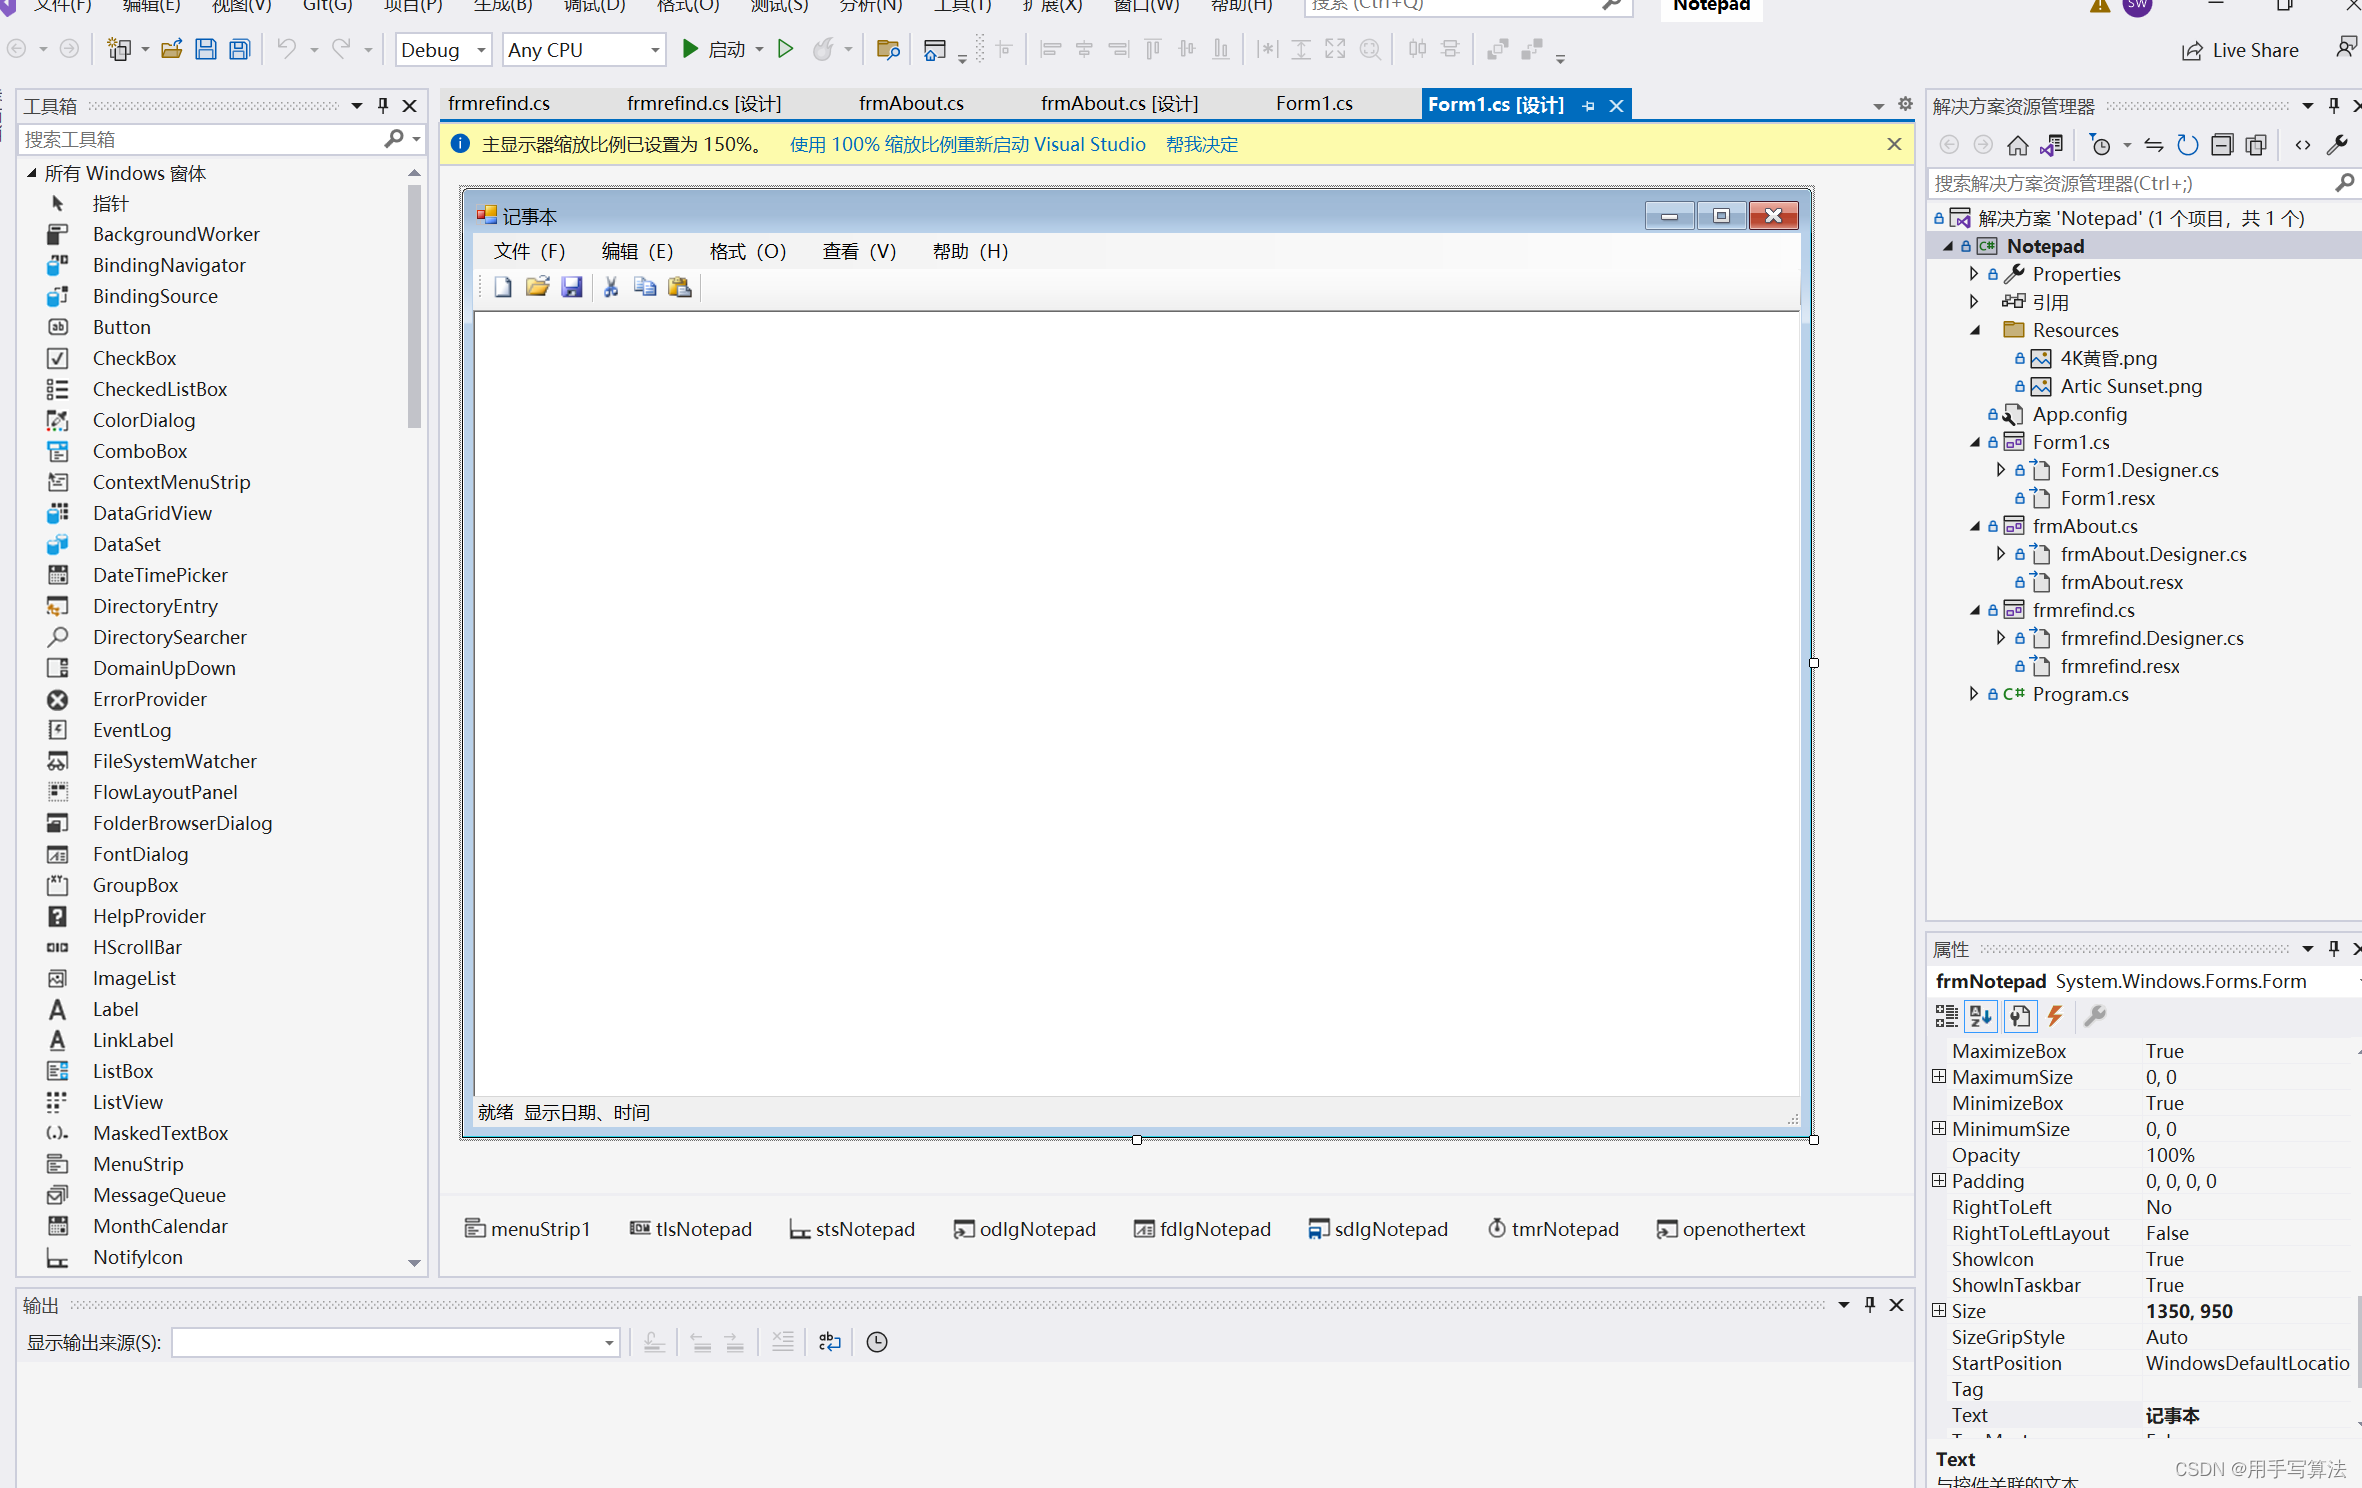
Task: Click the wrench Properties icon in Solution Explorer toolbar
Action: [2337, 146]
